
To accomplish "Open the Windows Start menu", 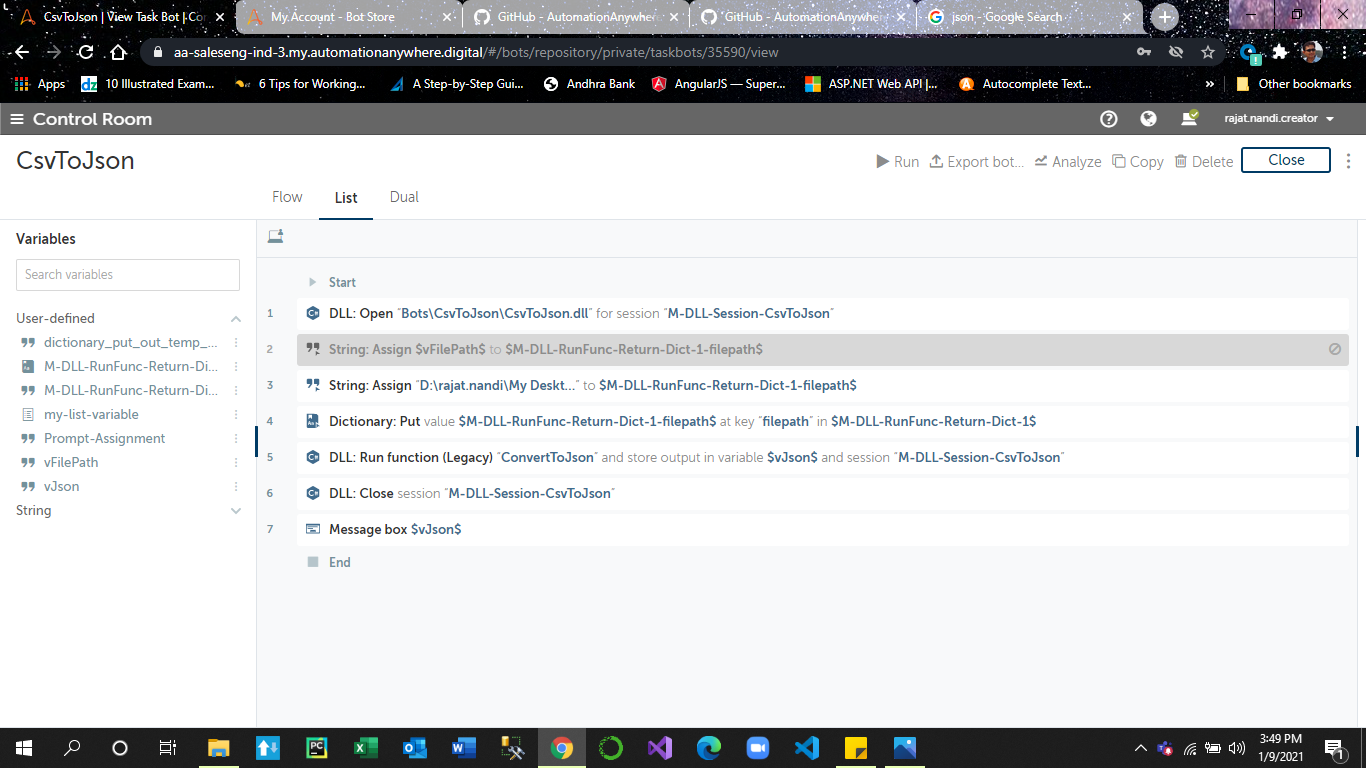I will 24,748.
